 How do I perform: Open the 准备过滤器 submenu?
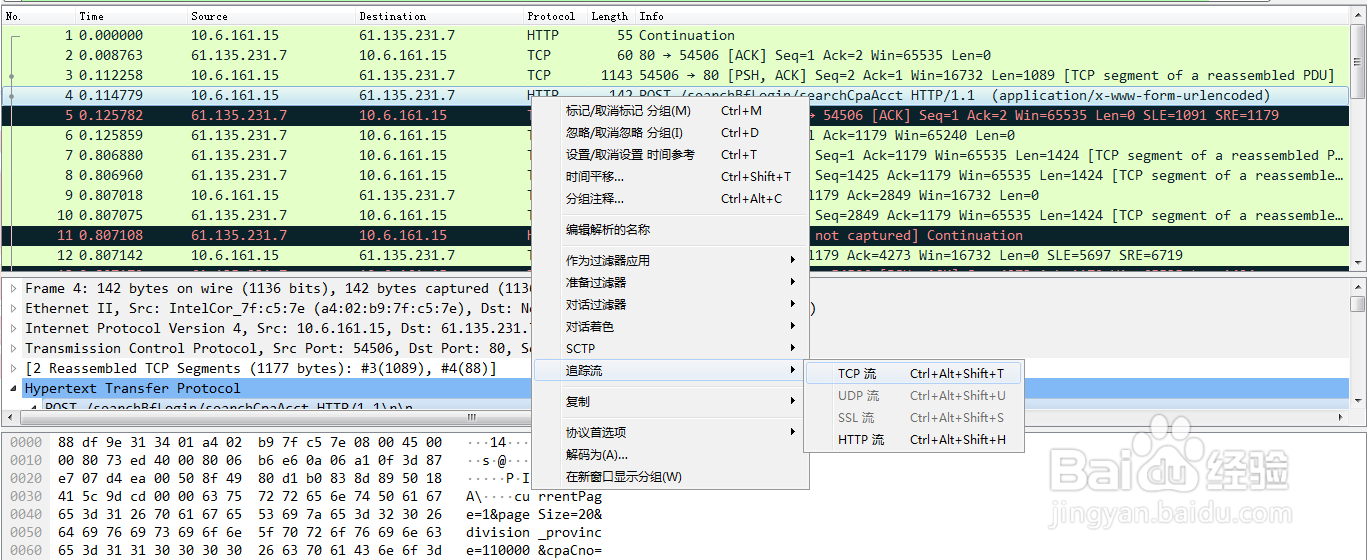click(668, 283)
